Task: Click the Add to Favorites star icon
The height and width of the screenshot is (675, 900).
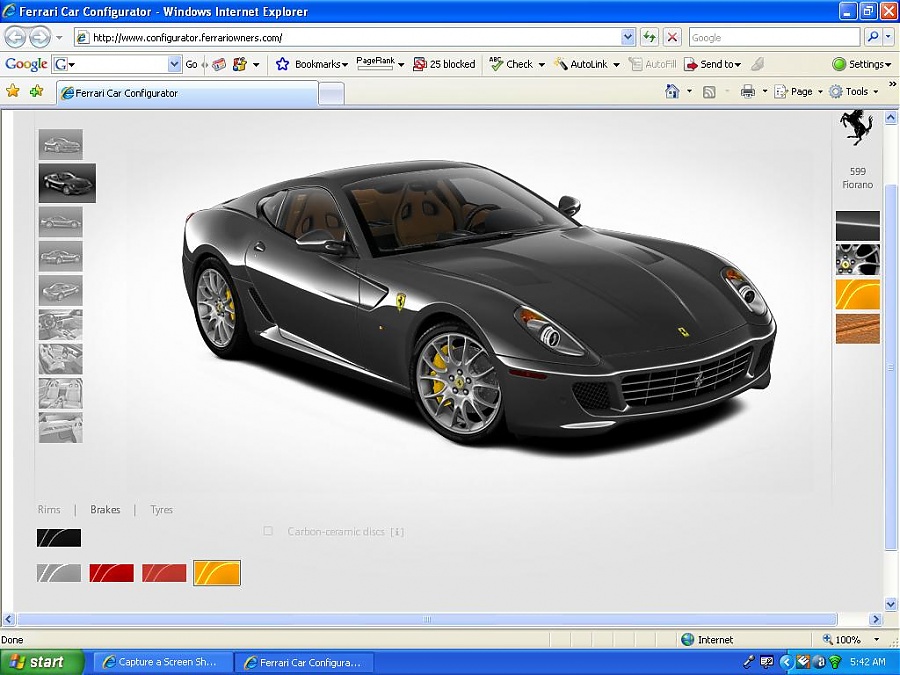Action: (36, 91)
